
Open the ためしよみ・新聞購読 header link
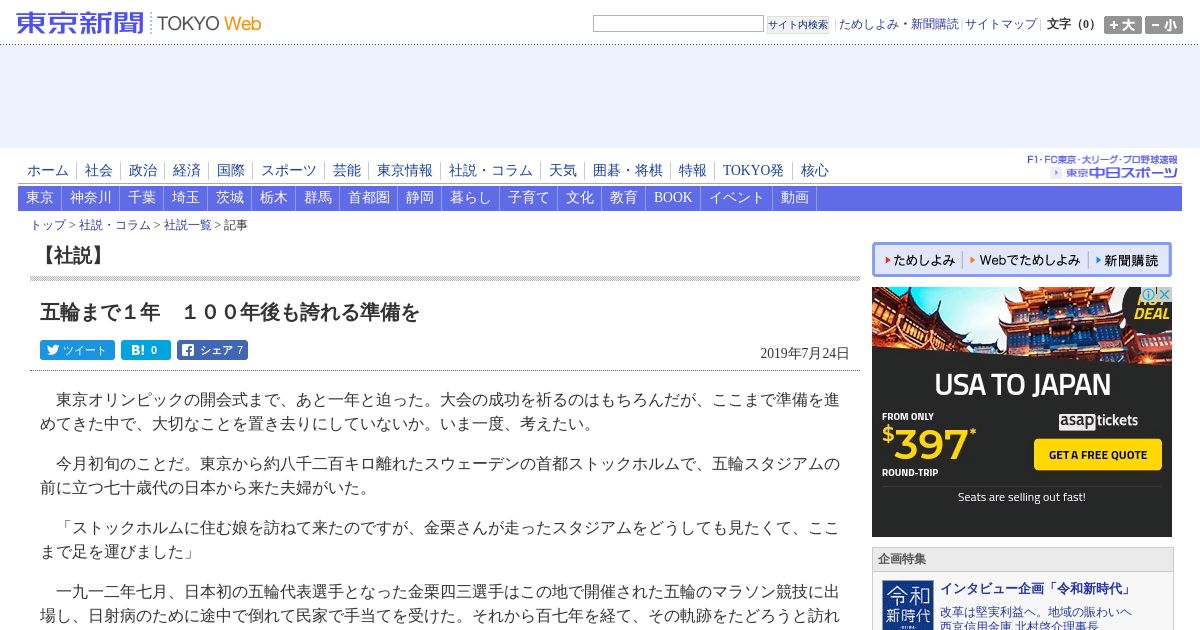(898, 24)
